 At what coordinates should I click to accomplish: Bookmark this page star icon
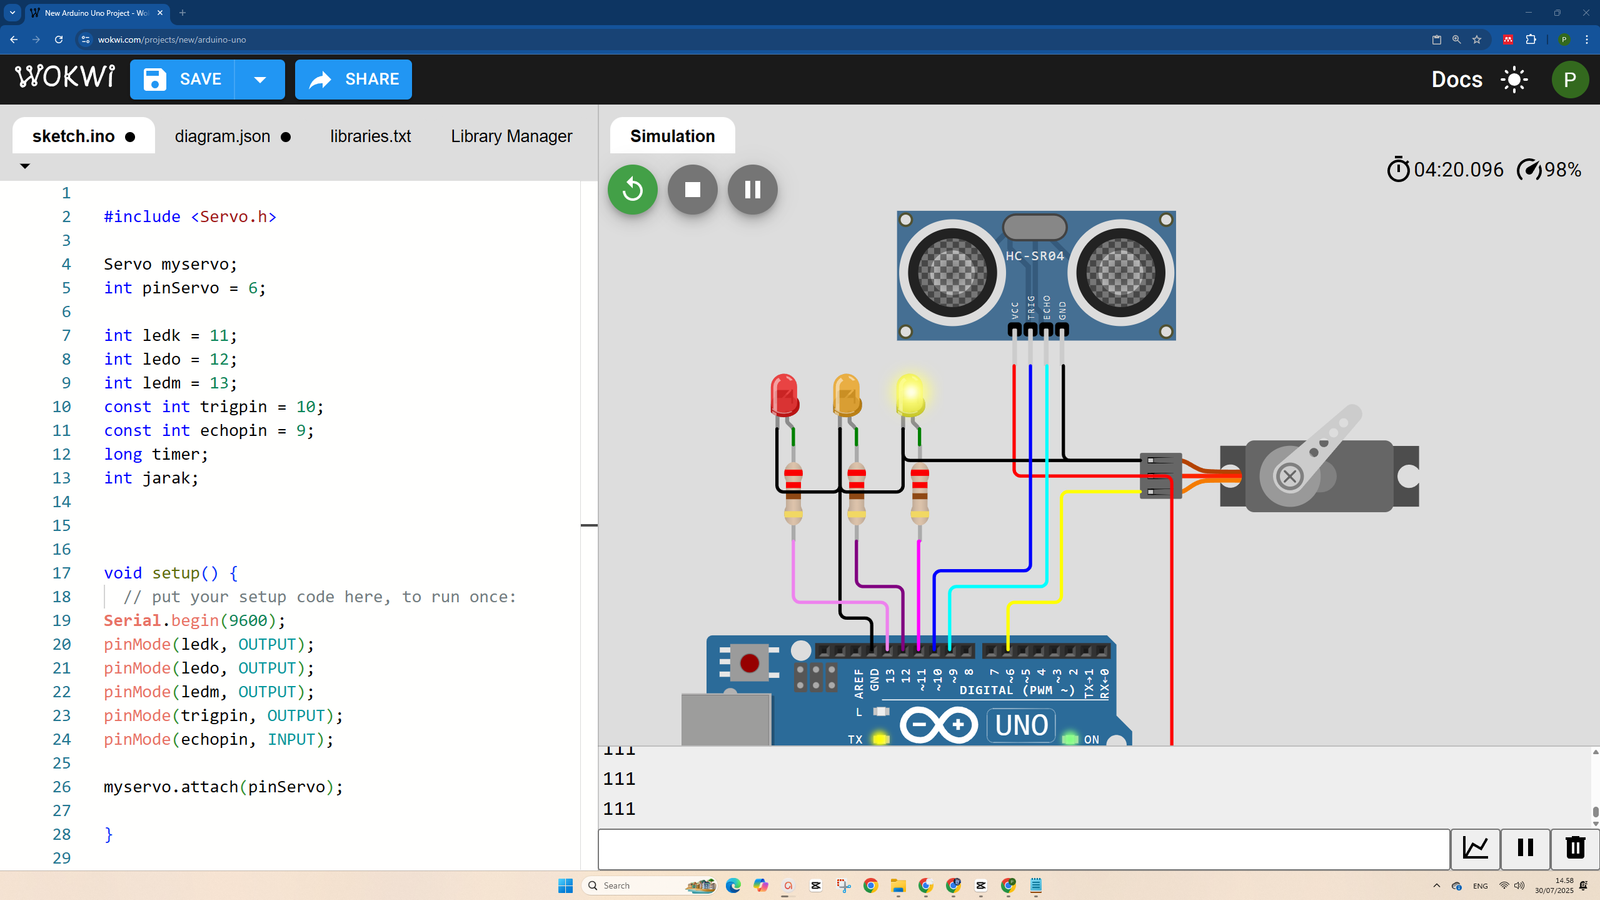point(1476,40)
